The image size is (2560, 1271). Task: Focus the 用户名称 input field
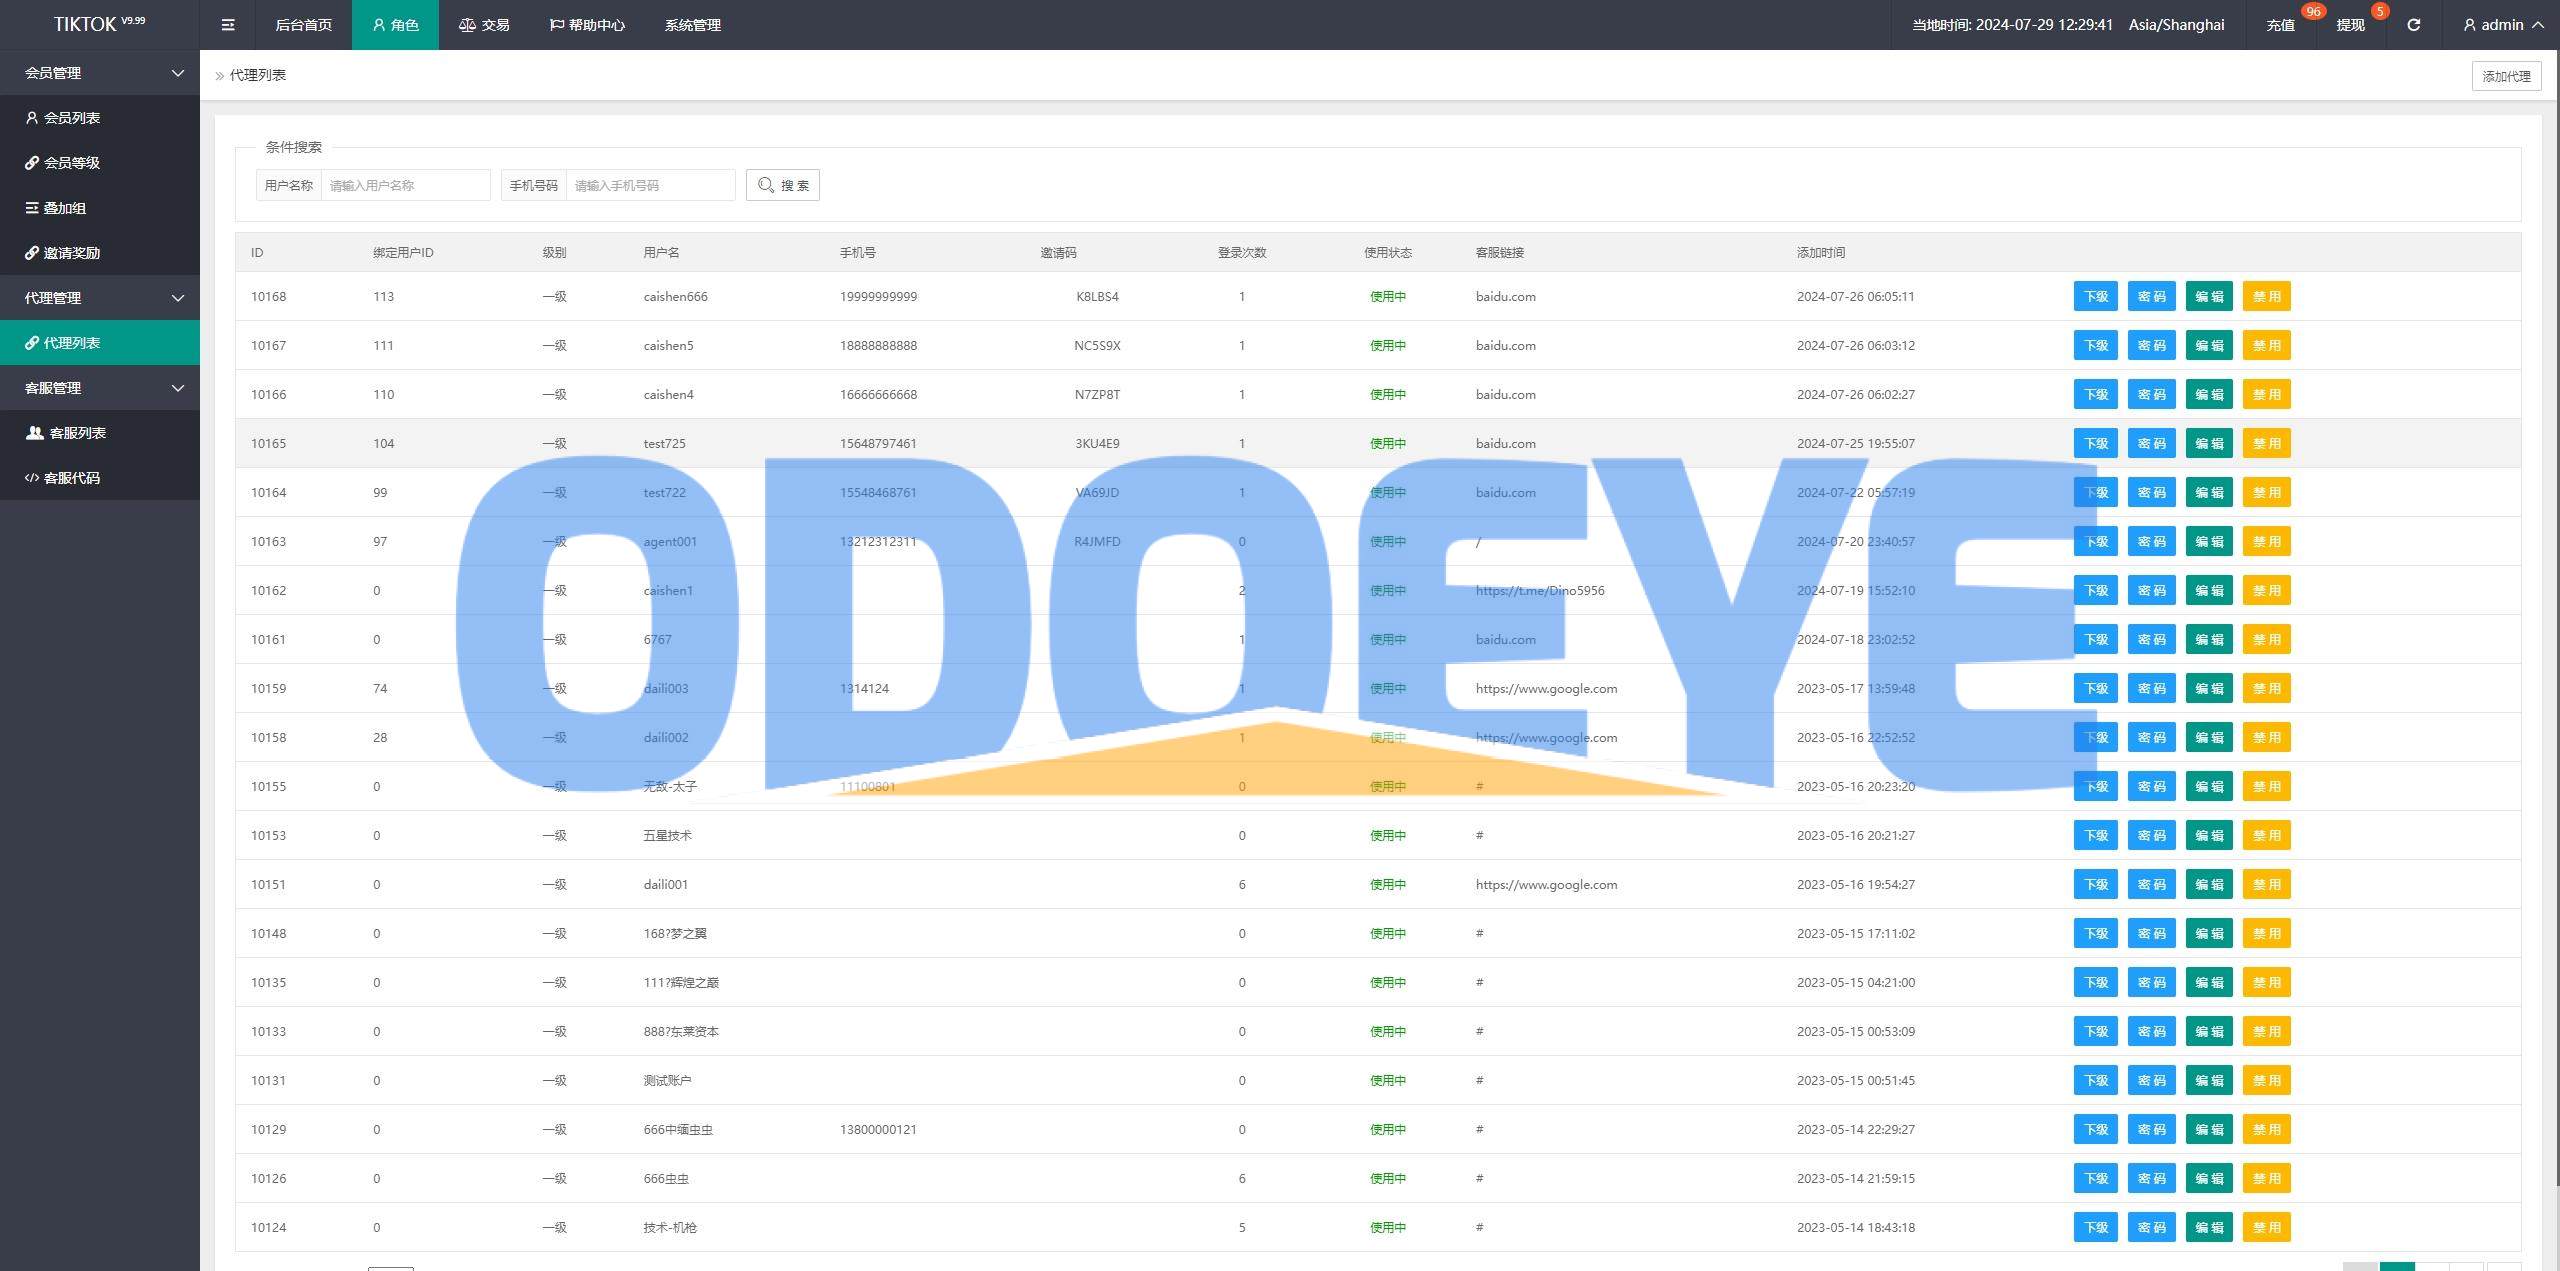[x=405, y=185]
